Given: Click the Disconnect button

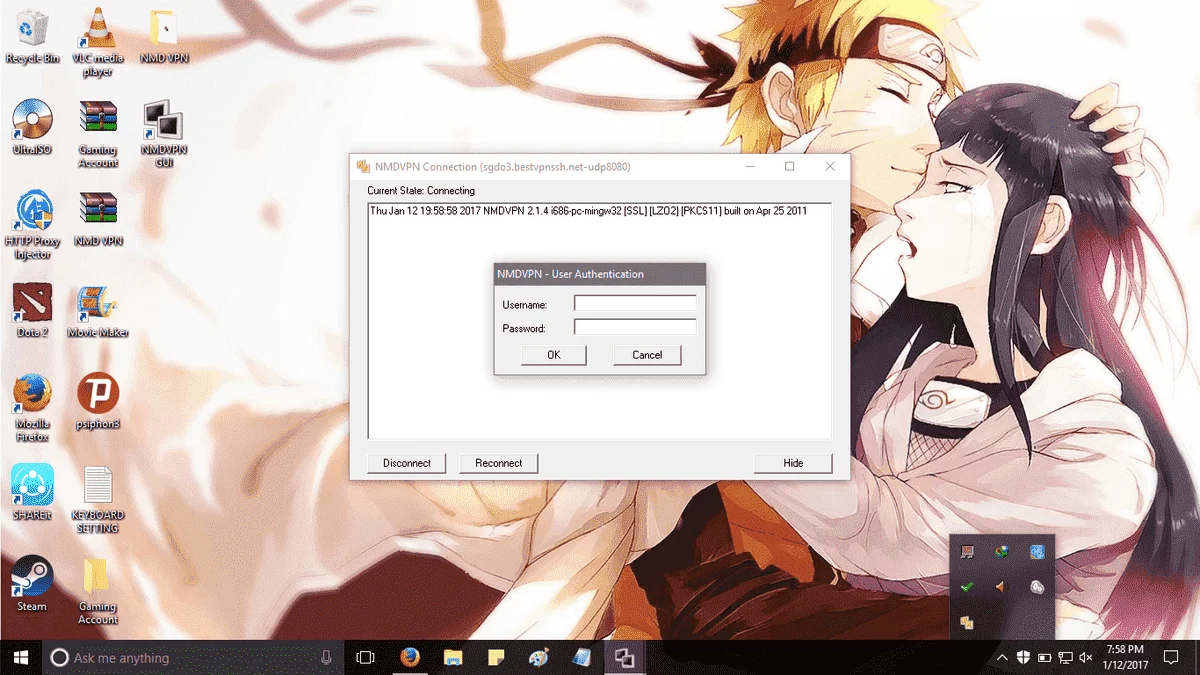Looking at the screenshot, I should pos(407,463).
